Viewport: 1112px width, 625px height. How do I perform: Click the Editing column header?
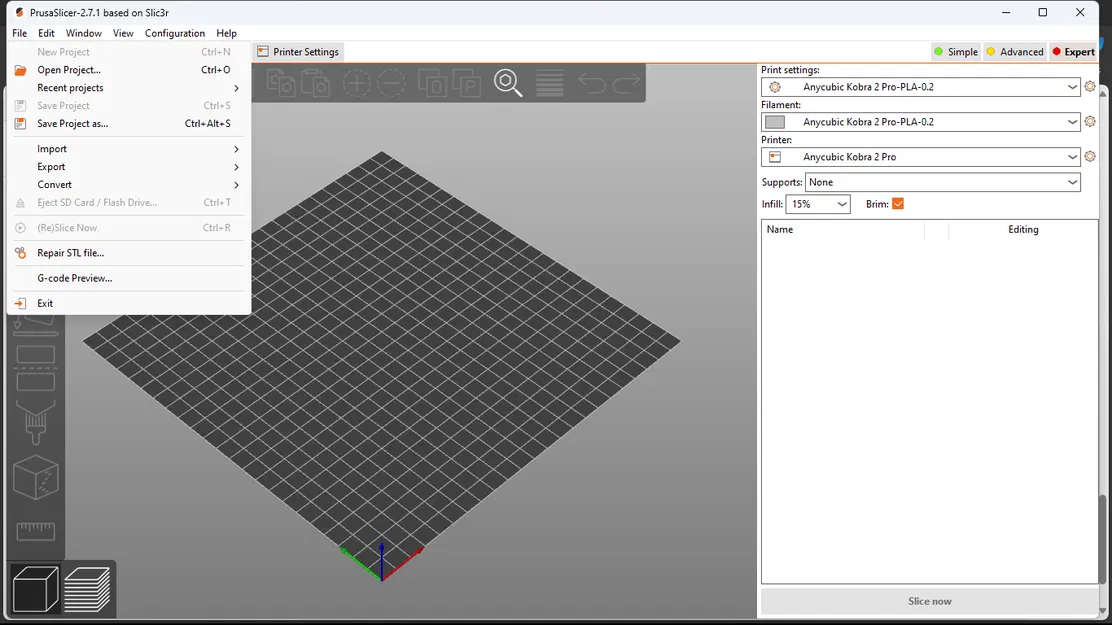click(x=1023, y=229)
